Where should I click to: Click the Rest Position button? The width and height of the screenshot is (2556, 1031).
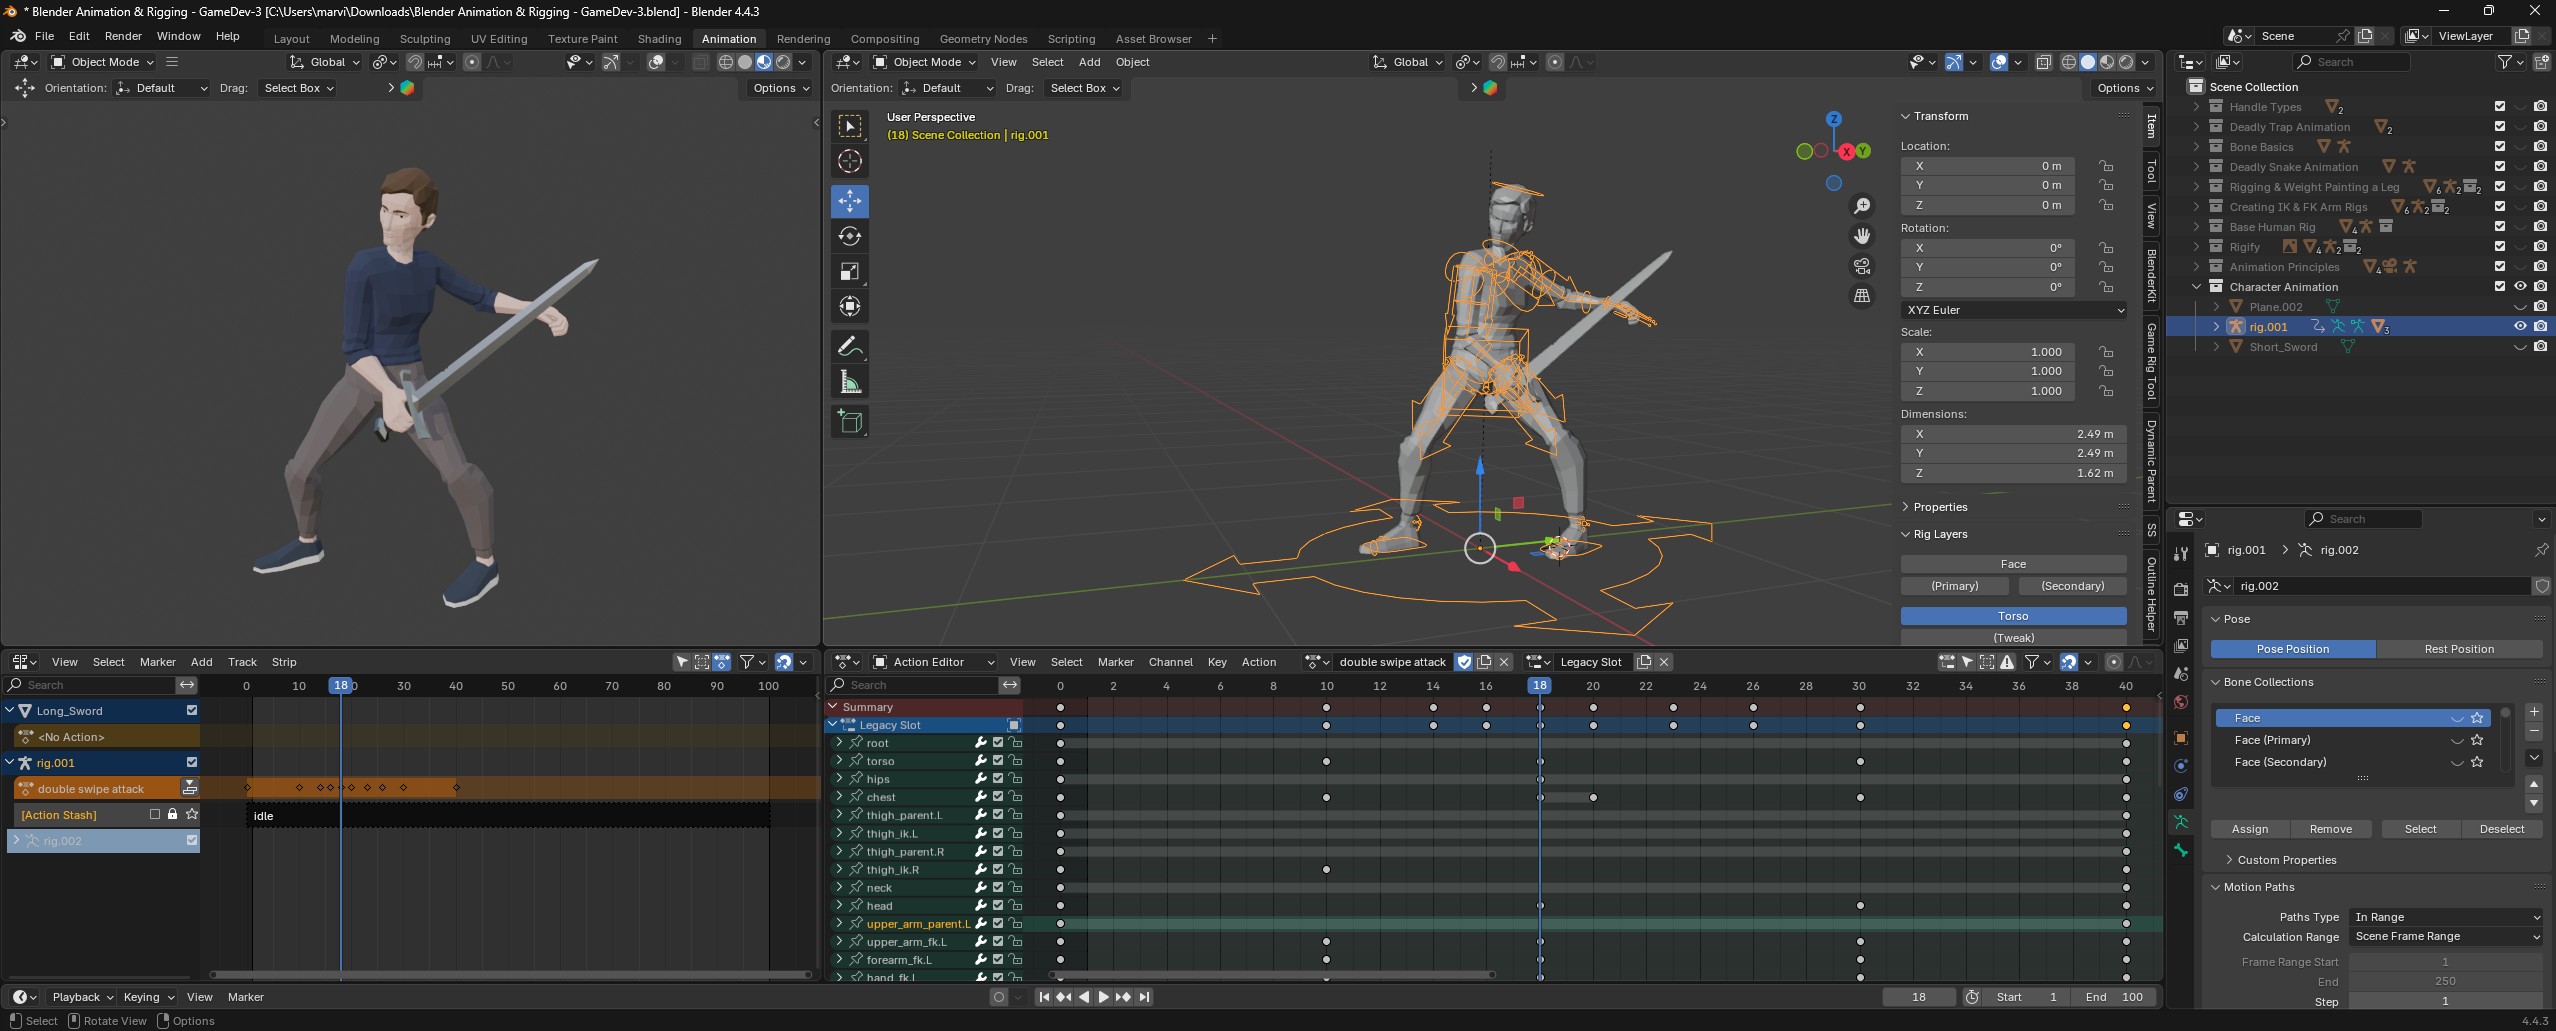(x=2458, y=649)
